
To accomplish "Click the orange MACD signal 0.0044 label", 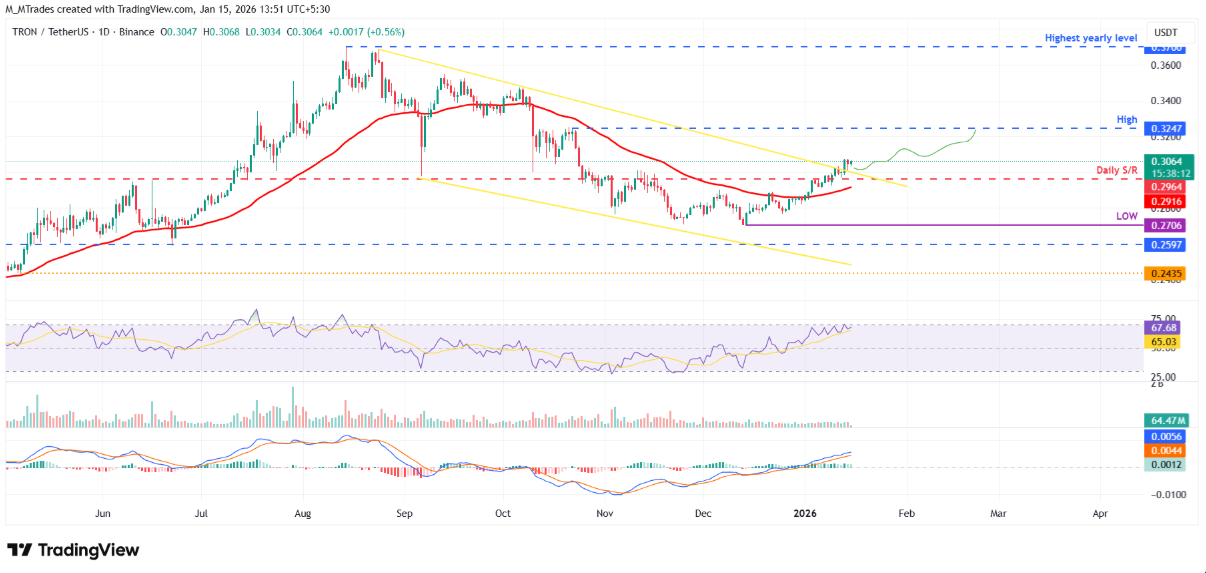I will [x=1165, y=451].
